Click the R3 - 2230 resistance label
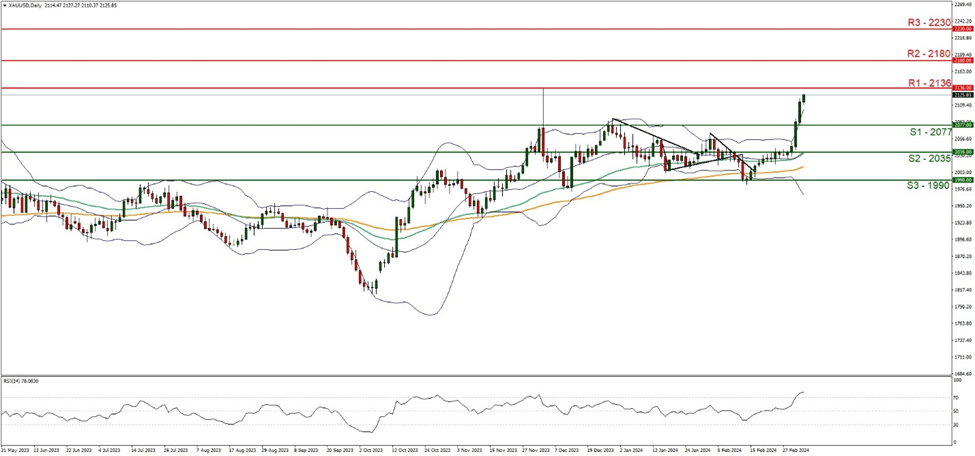 pyautogui.click(x=928, y=22)
